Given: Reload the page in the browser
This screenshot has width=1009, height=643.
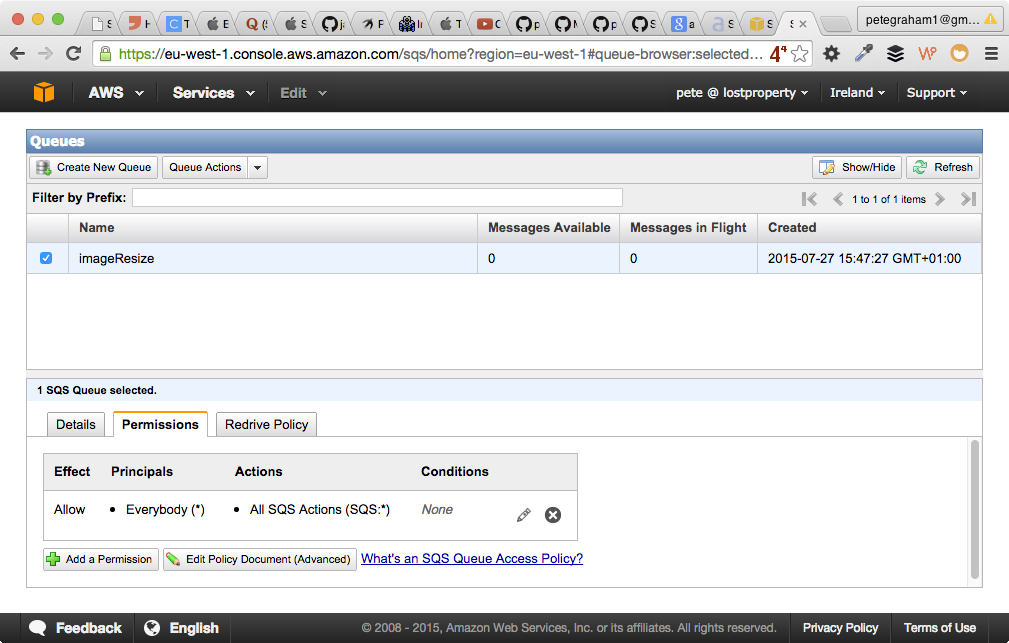Looking at the screenshot, I should pyautogui.click(x=73, y=53).
